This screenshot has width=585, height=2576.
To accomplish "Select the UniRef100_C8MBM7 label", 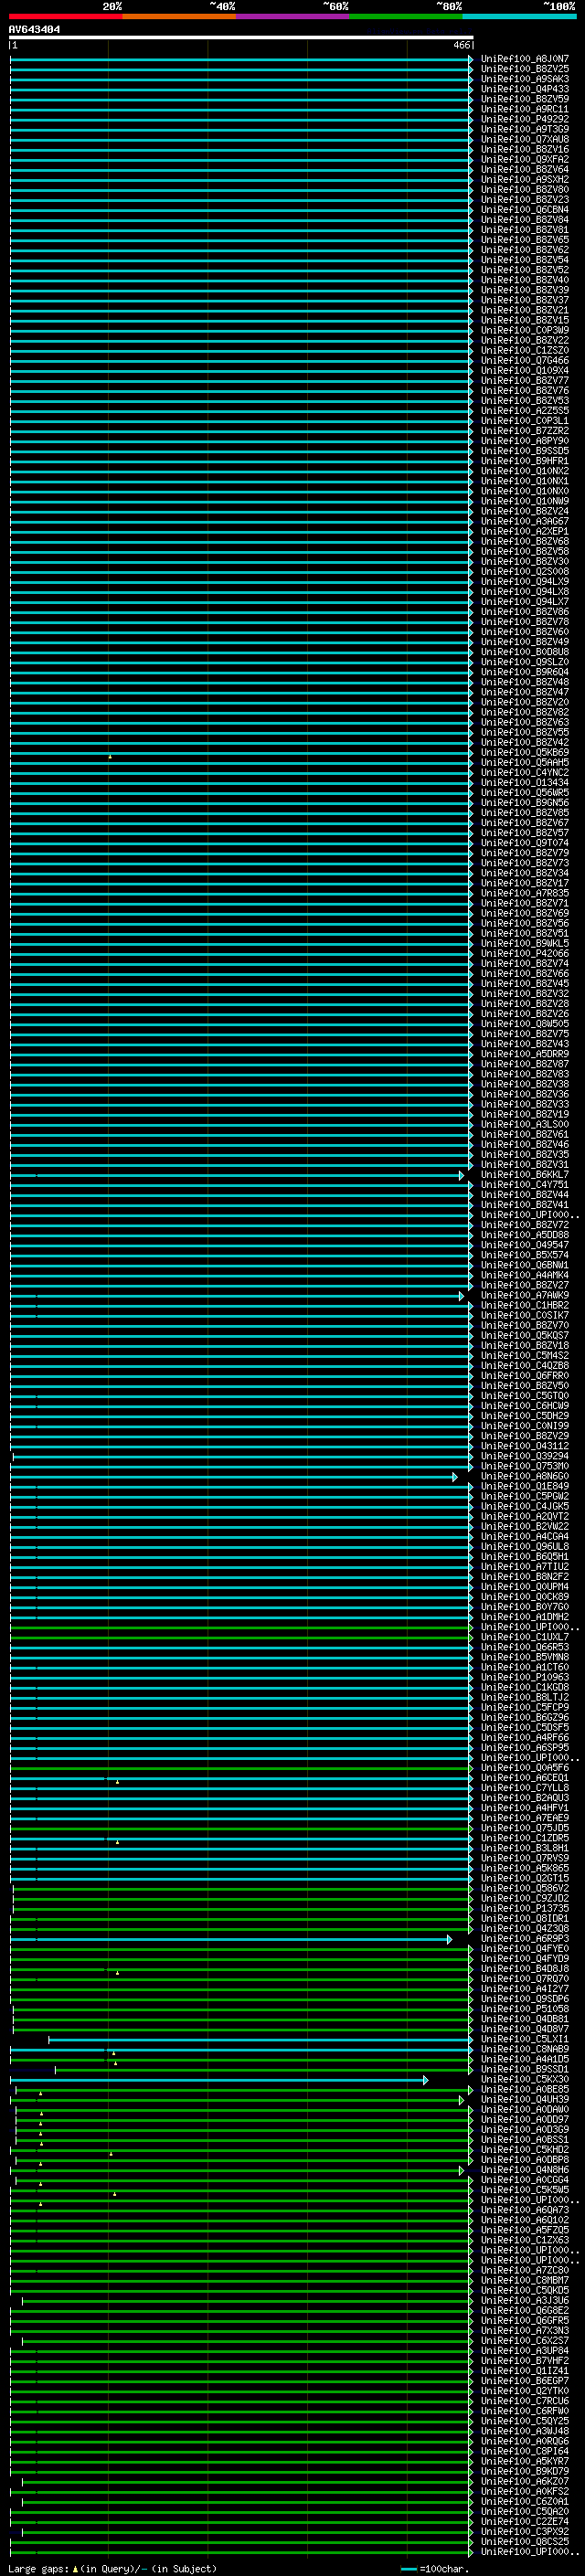I will (x=525, y=2280).
